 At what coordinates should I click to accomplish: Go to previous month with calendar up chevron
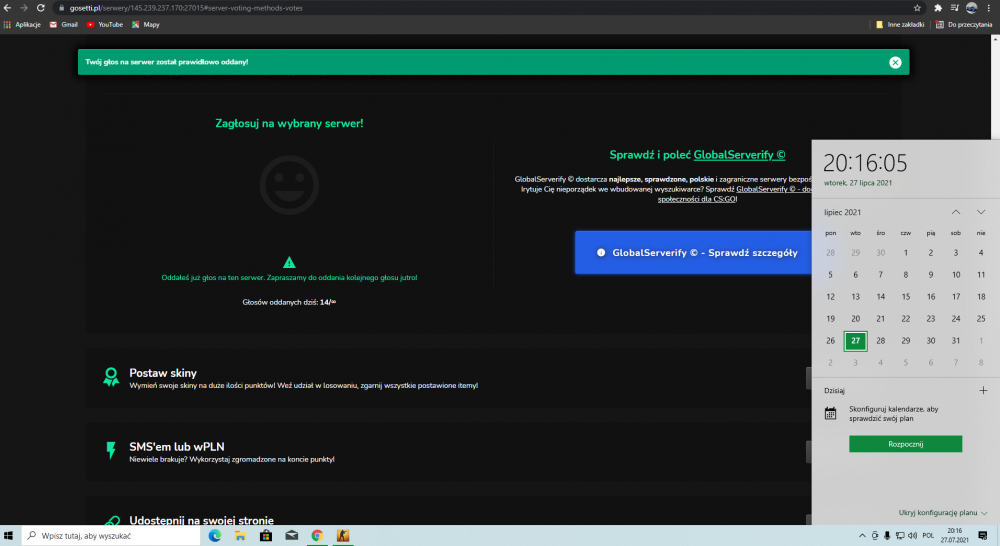pos(955,212)
